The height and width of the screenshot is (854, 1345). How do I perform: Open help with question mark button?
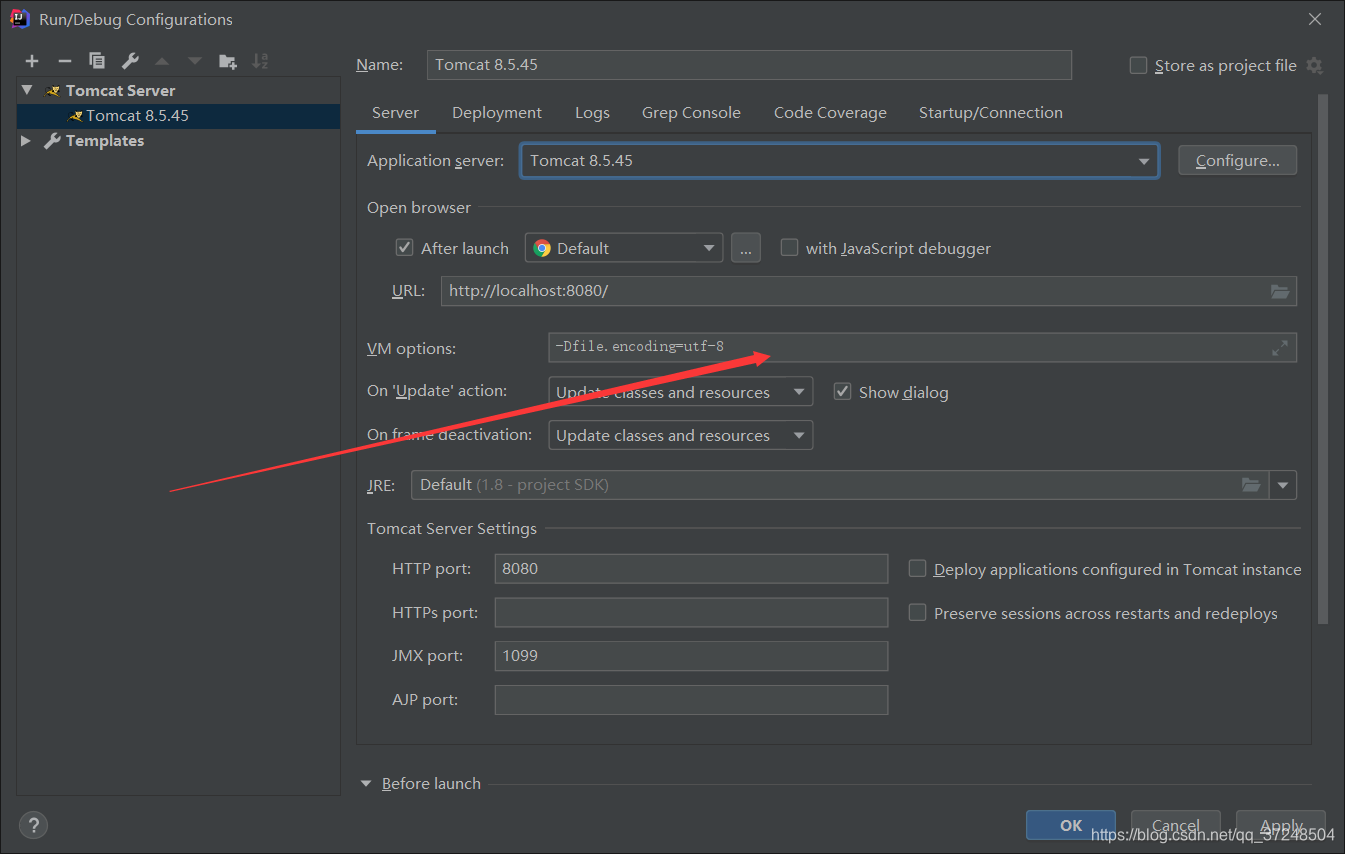(x=33, y=825)
